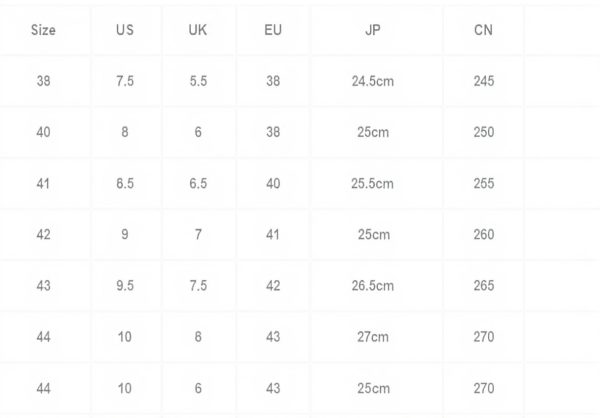
Task: Select the UK column header
Action: 198,30
